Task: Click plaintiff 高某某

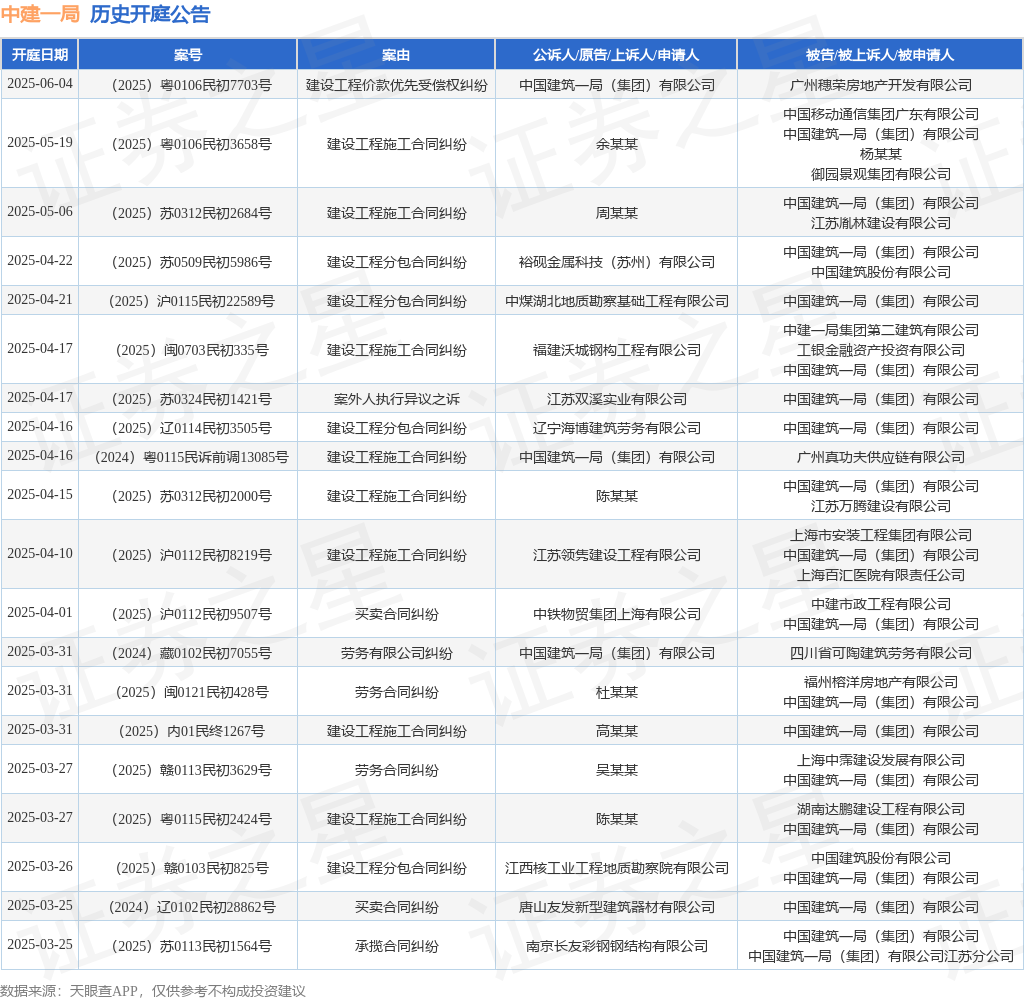Action: click(616, 732)
